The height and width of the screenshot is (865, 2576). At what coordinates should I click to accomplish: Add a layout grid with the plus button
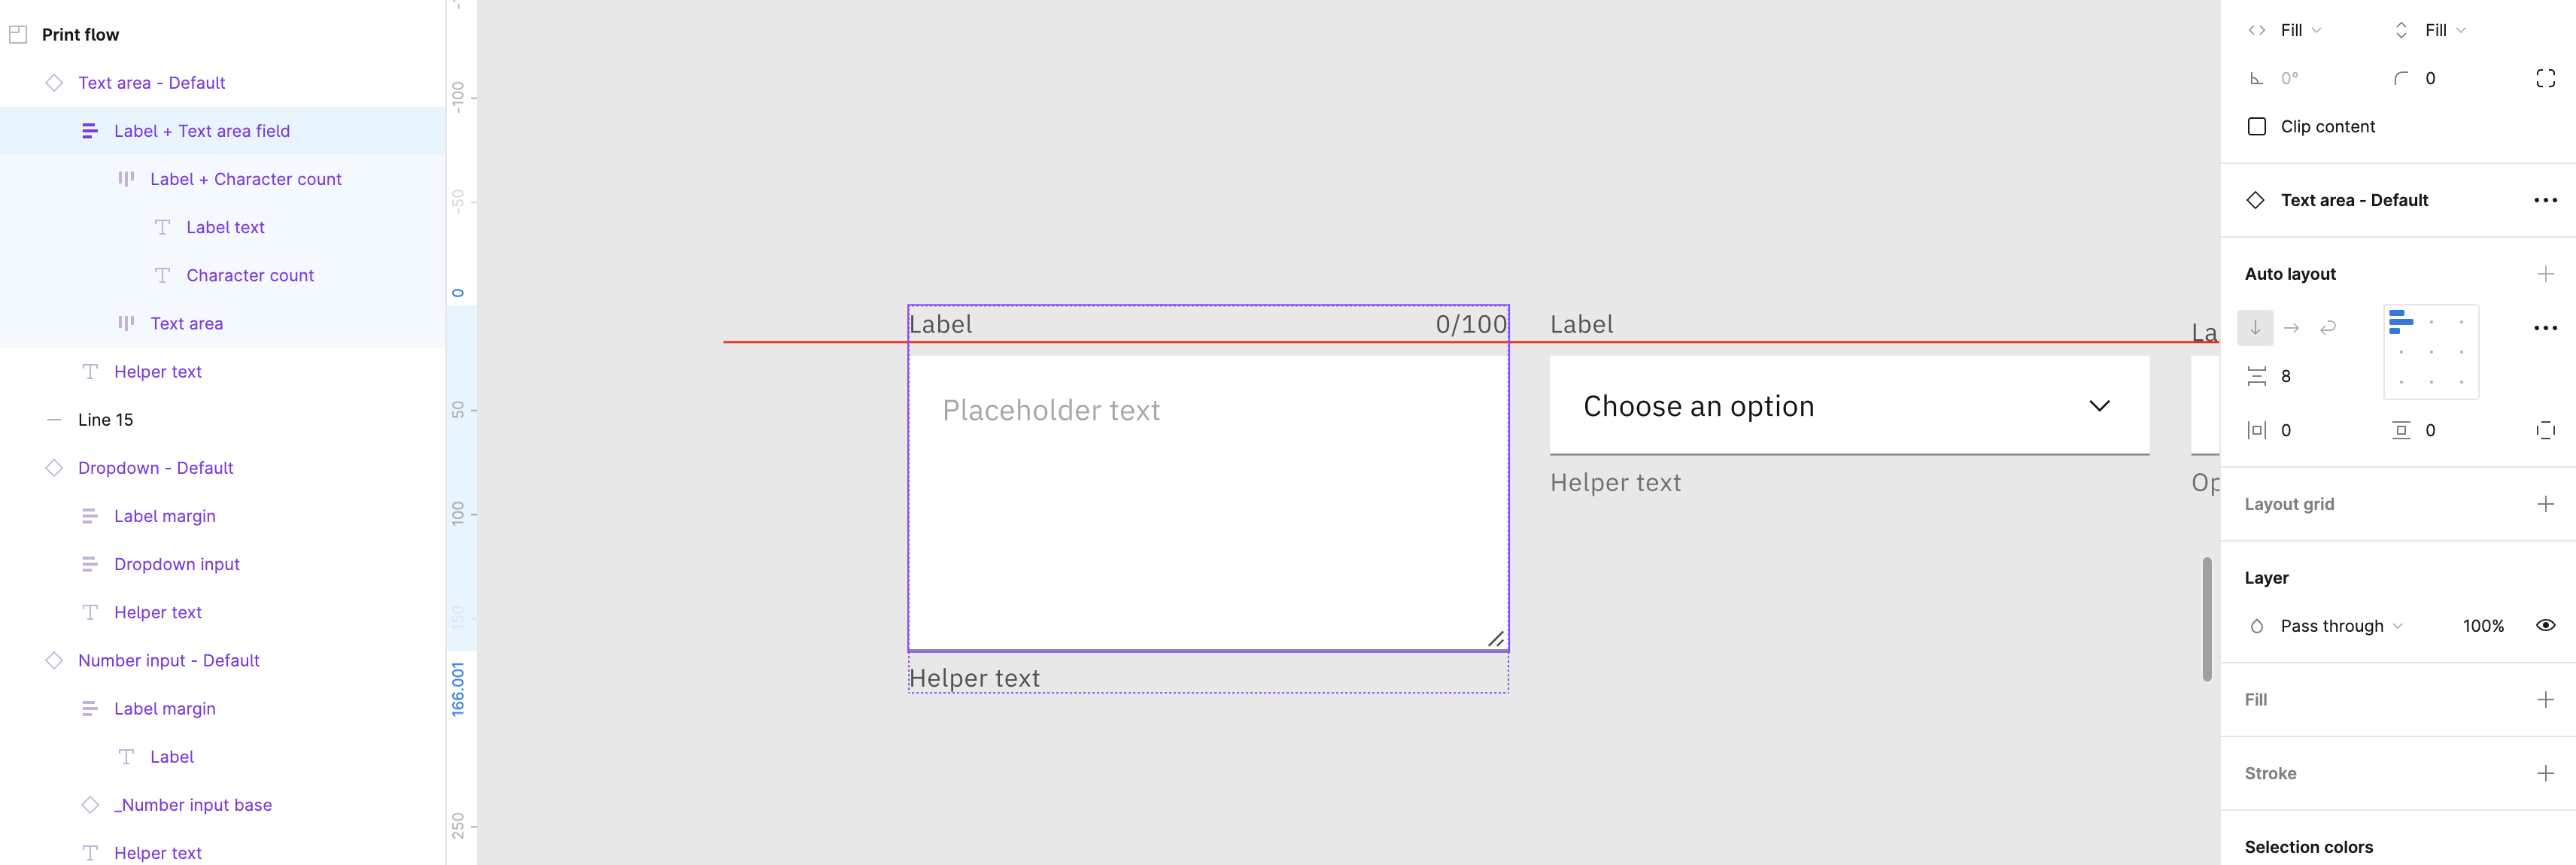pos(2546,503)
